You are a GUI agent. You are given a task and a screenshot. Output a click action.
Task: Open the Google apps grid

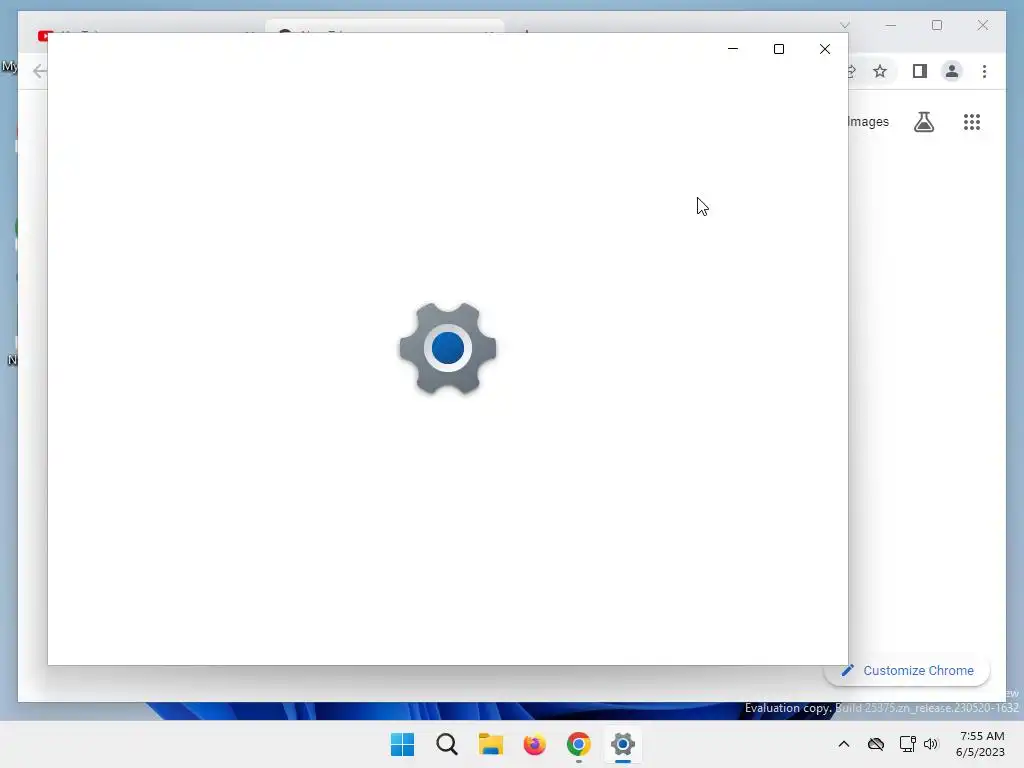coord(972,122)
